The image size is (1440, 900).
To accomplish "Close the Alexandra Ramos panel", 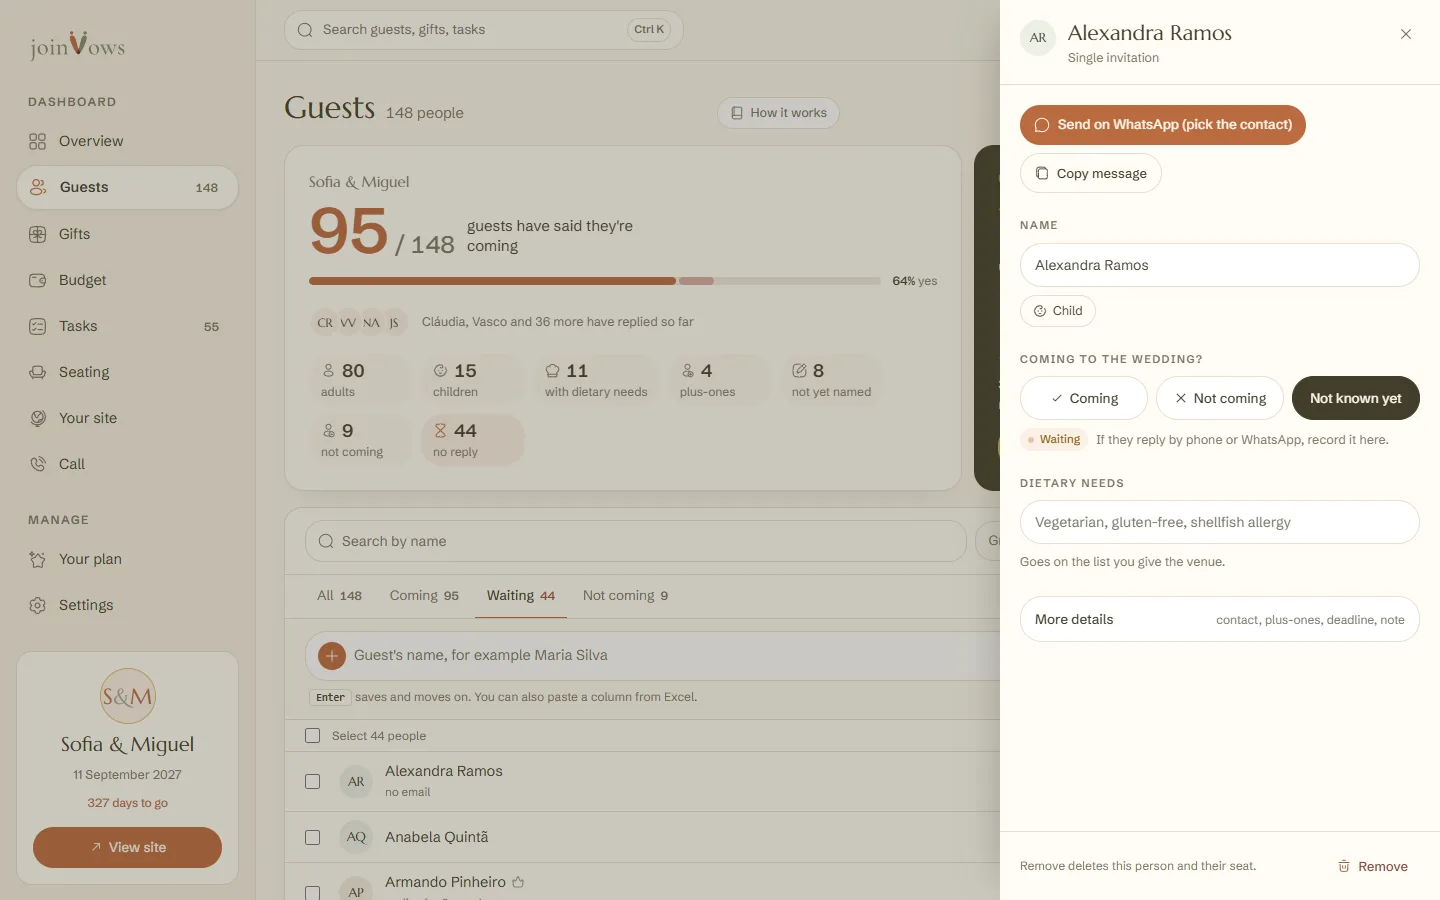I will (1406, 34).
